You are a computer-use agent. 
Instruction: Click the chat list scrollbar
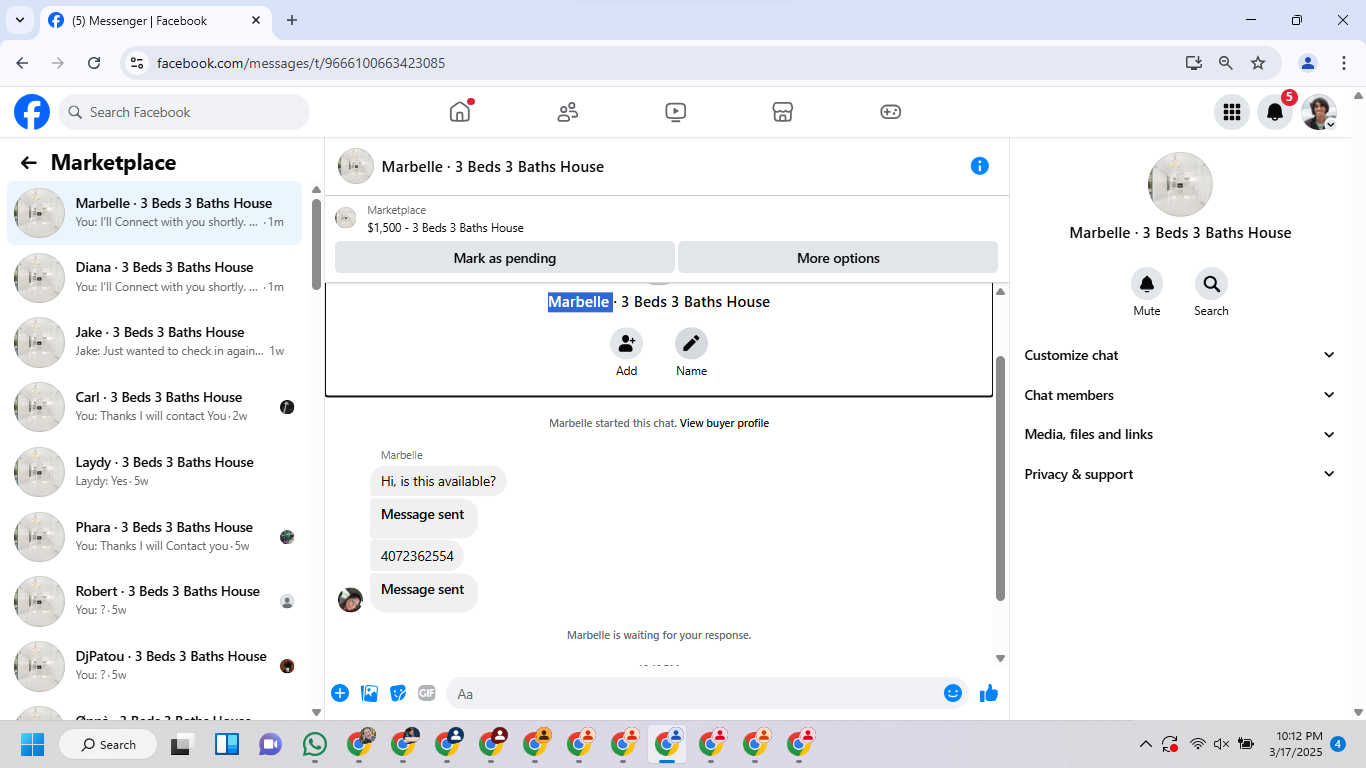point(316,245)
